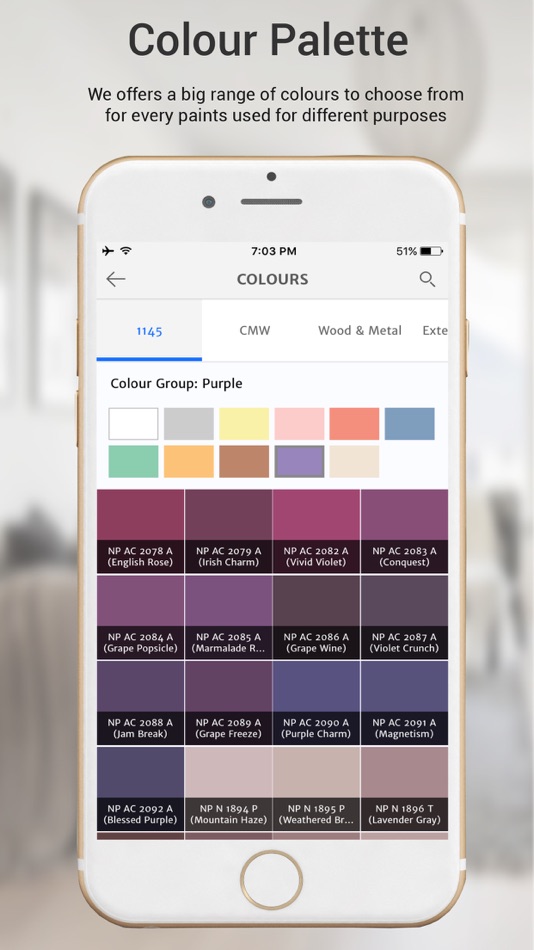The height and width of the screenshot is (950, 534).
Task: Choose NP AC 2083 A Conquest
Action: click(x=404, y=531)
